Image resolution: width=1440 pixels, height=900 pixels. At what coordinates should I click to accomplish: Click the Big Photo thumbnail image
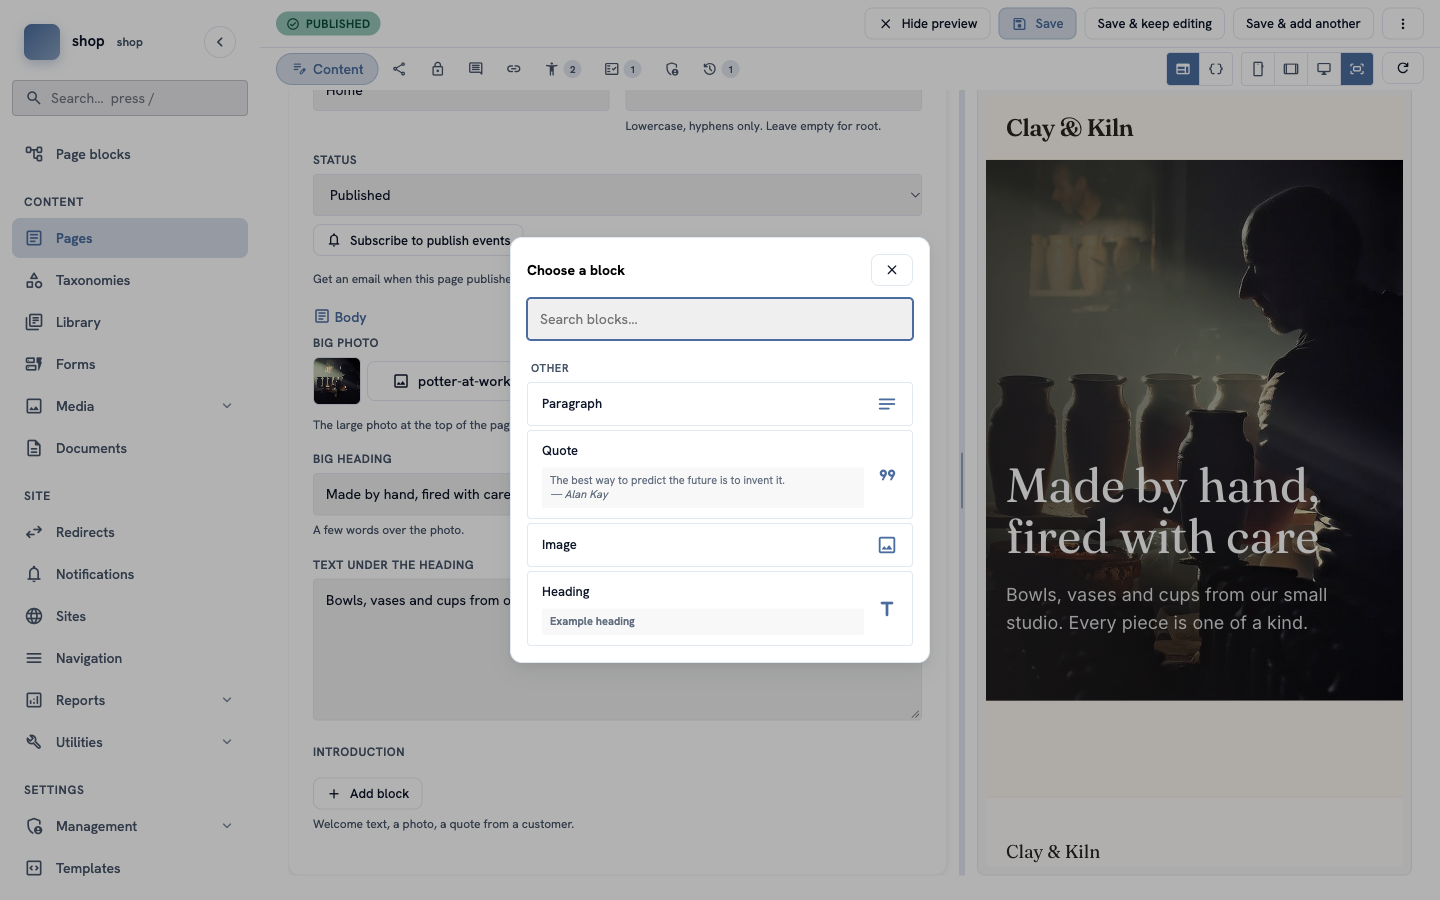tap(337, 381)
